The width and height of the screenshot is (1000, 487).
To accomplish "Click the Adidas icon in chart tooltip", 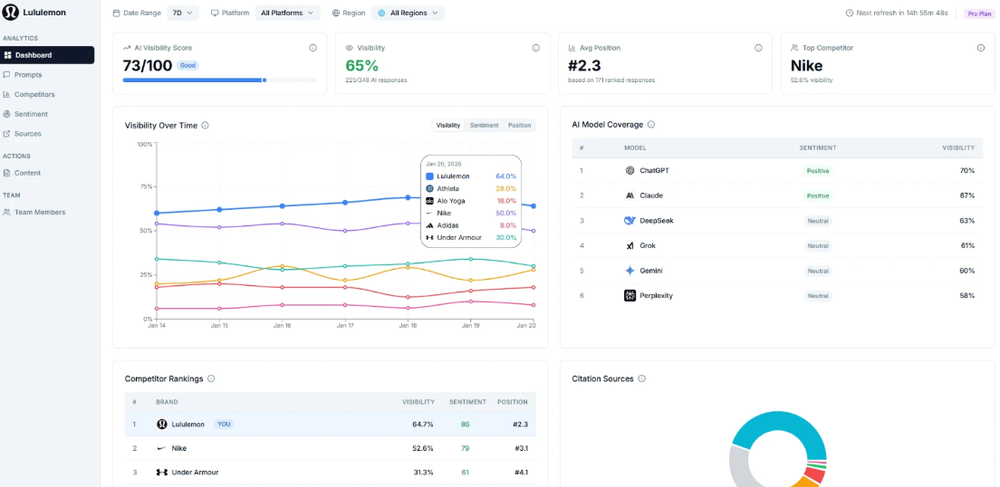I will [x=430, y=225].
